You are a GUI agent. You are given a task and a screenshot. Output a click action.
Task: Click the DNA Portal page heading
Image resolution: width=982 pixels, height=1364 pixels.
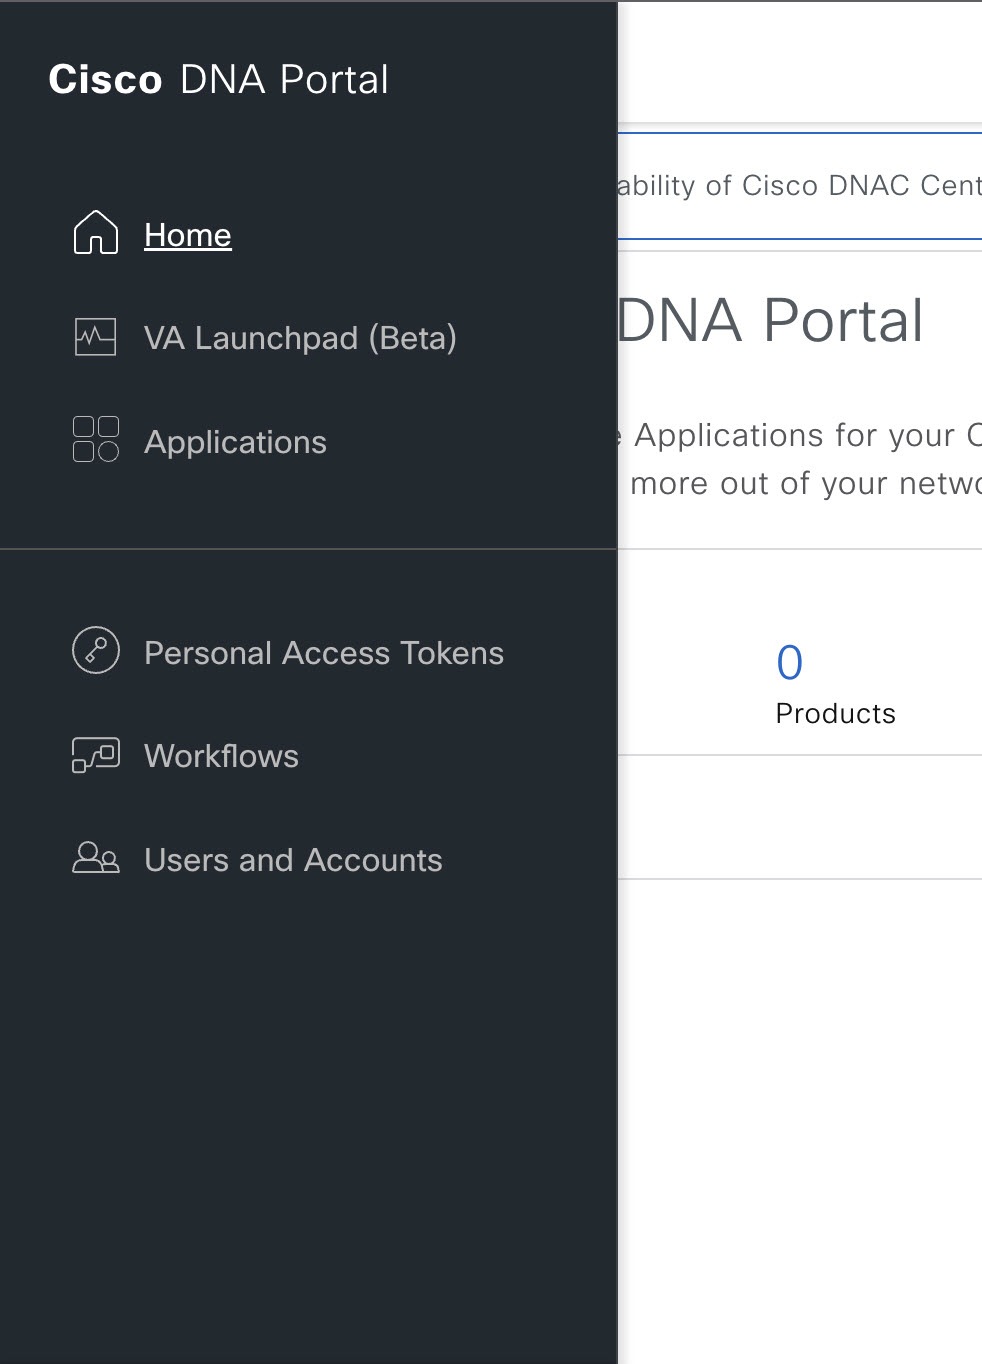click(x=770, y=320)
